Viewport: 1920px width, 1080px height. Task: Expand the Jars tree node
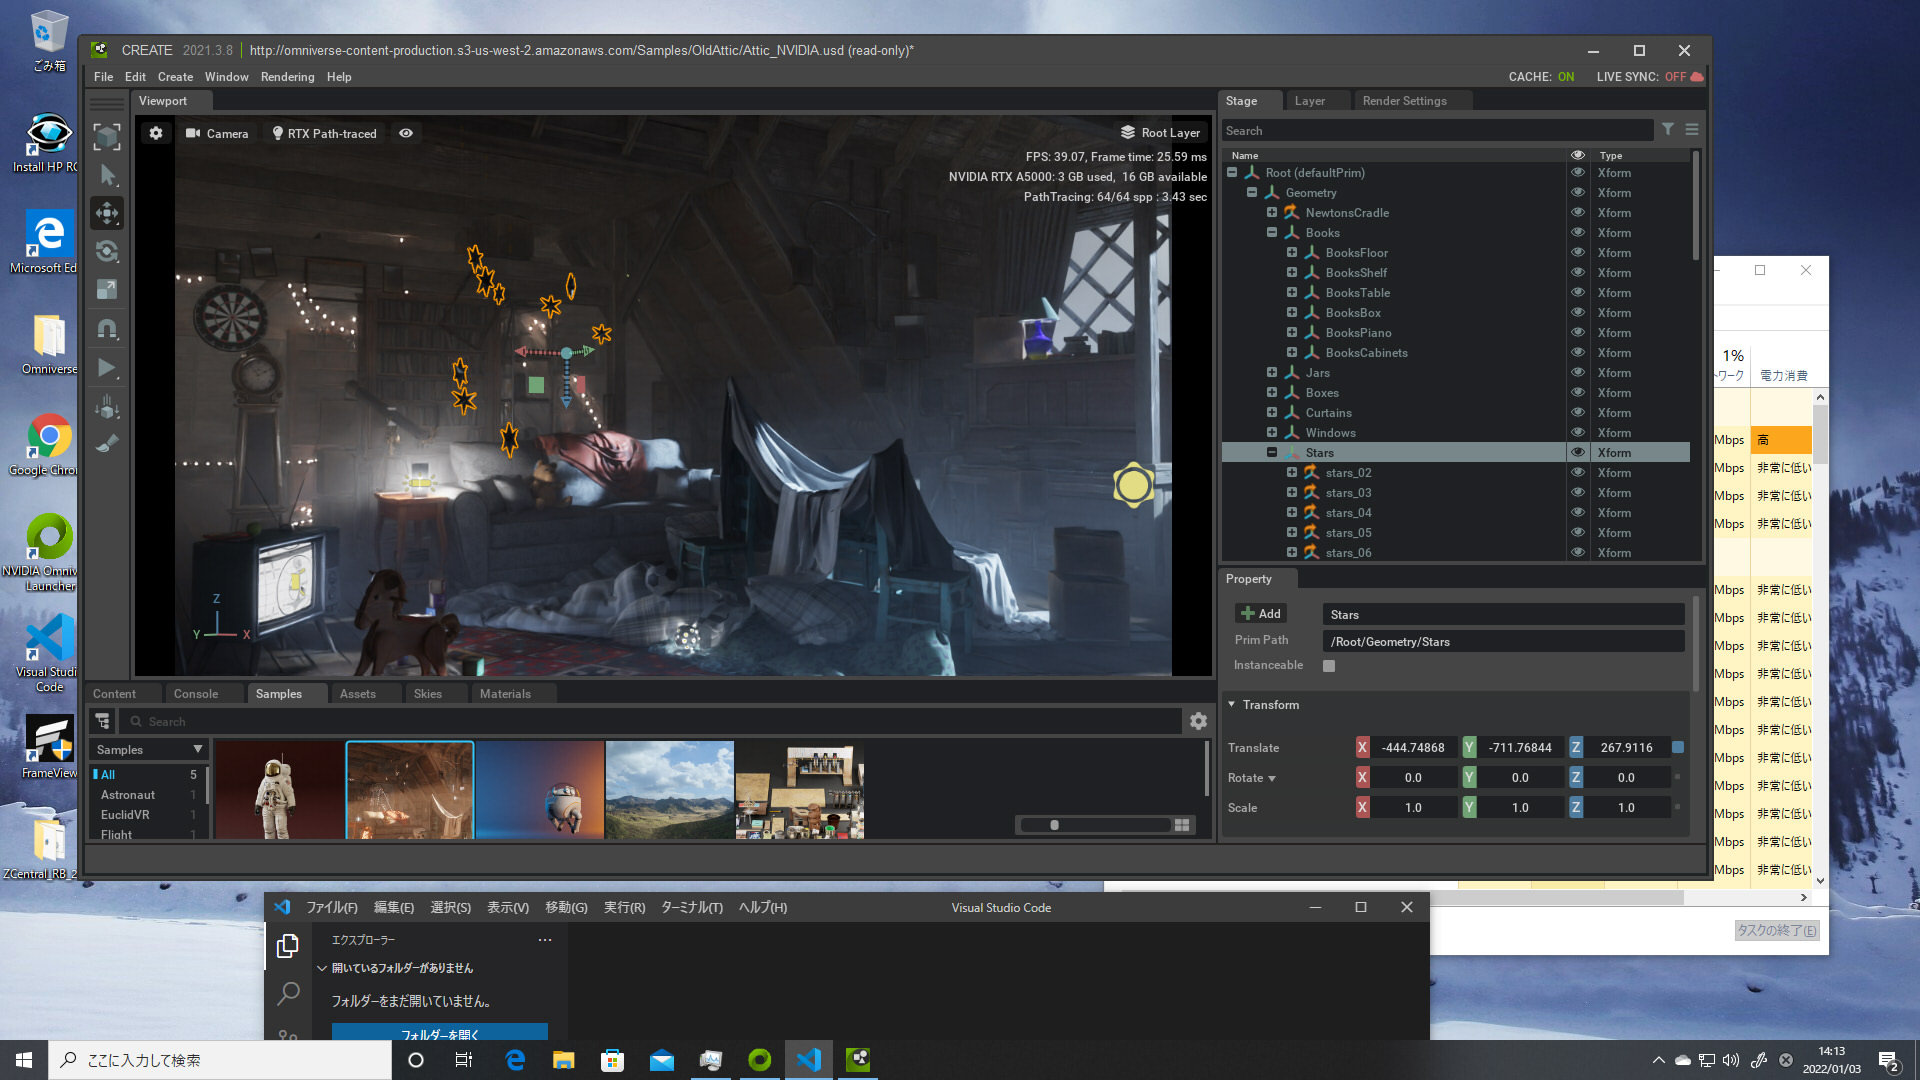1272,372
